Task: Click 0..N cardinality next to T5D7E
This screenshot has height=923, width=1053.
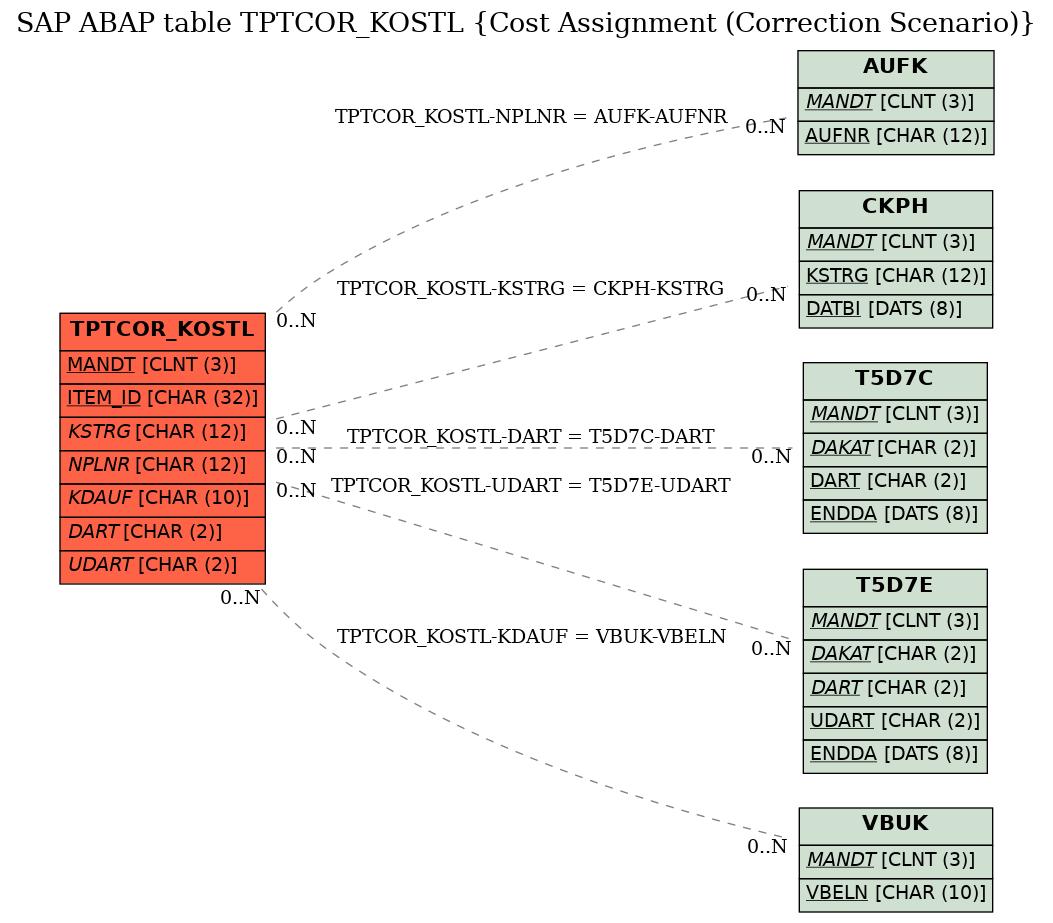Action: coord(771,649)
